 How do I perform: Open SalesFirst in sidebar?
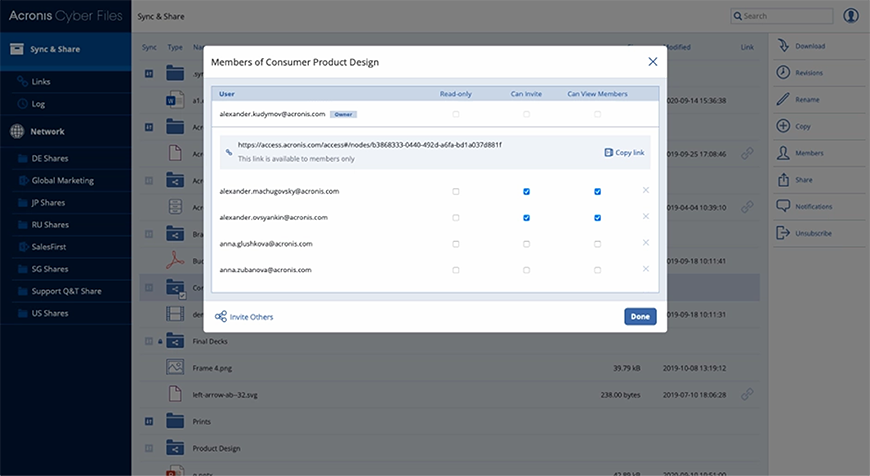(49, 247)
